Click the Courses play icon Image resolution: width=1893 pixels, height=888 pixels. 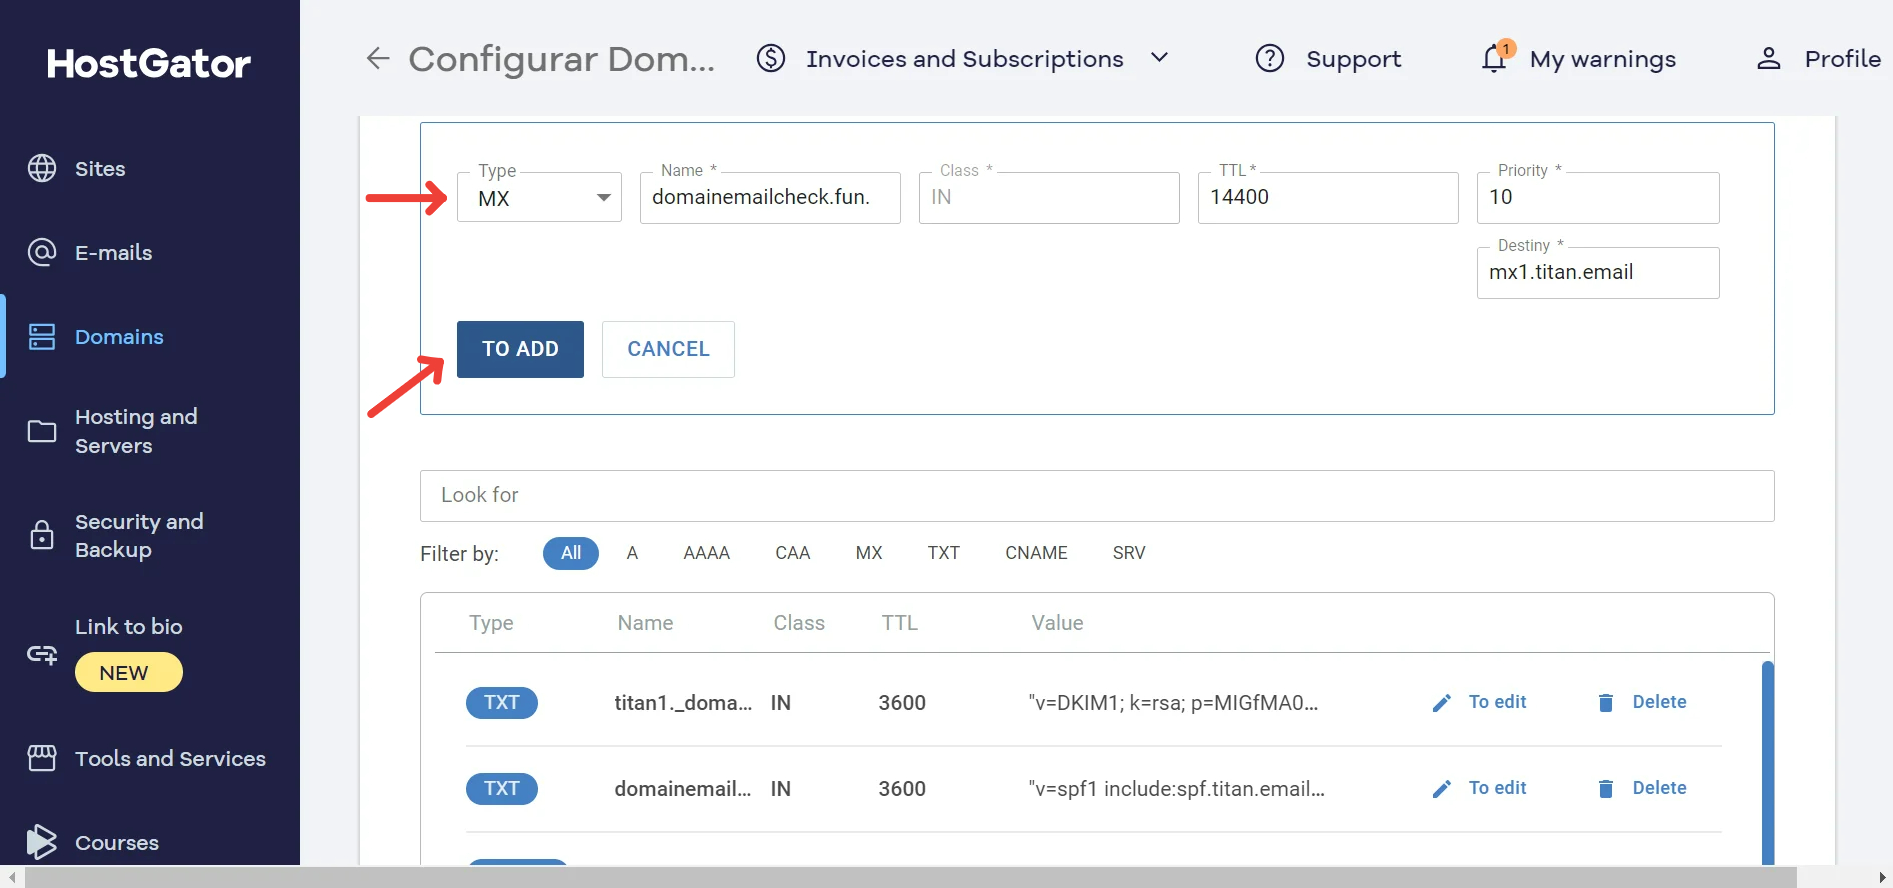coord(42,842)
